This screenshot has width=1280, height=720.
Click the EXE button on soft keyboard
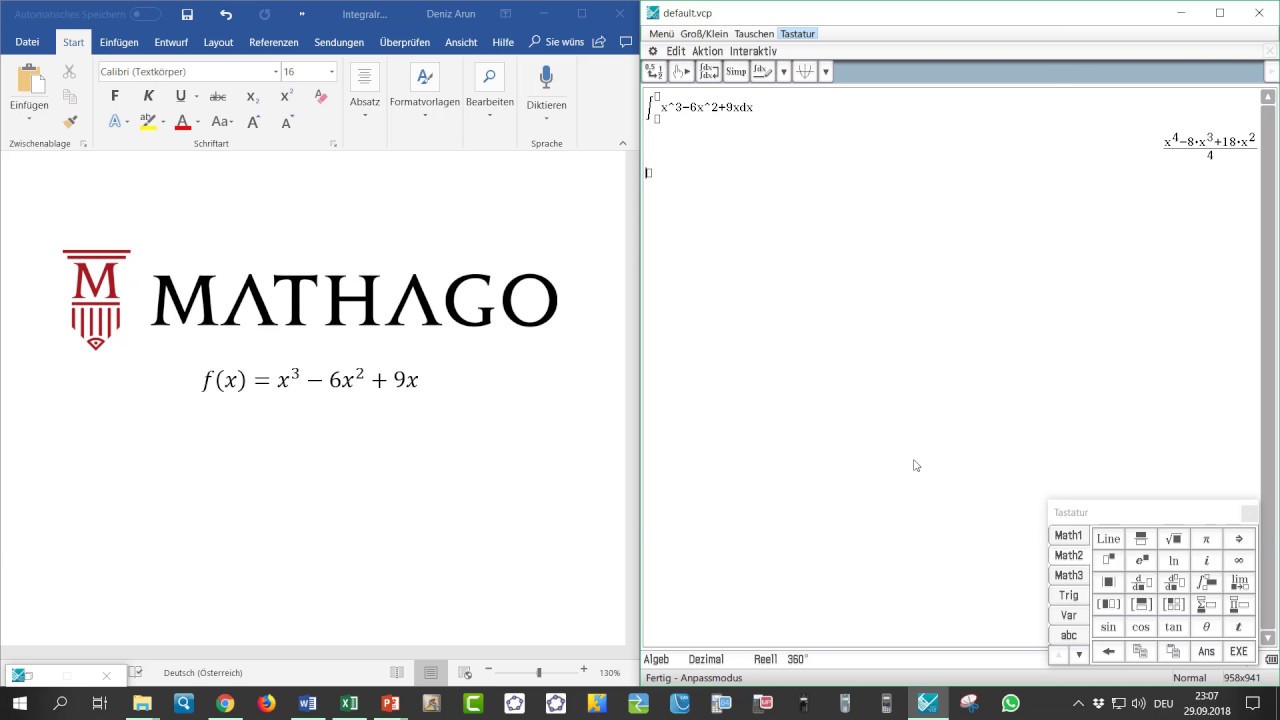tap(1239, 652)
